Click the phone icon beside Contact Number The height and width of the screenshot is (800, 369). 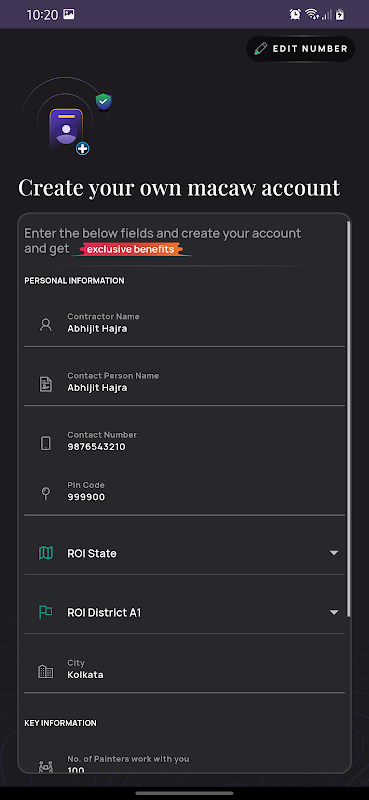[46, 443]
